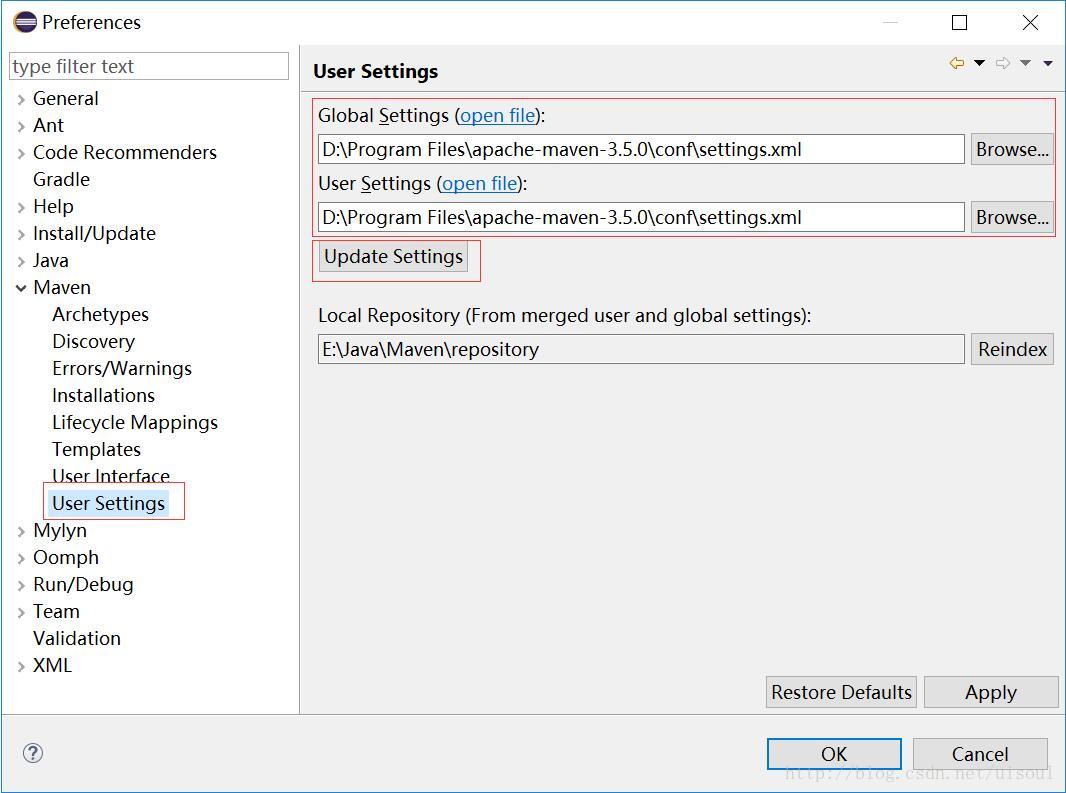1066x793 pixels.
Task: Browse for the Global Settings file
Action: coord(1012,149)
